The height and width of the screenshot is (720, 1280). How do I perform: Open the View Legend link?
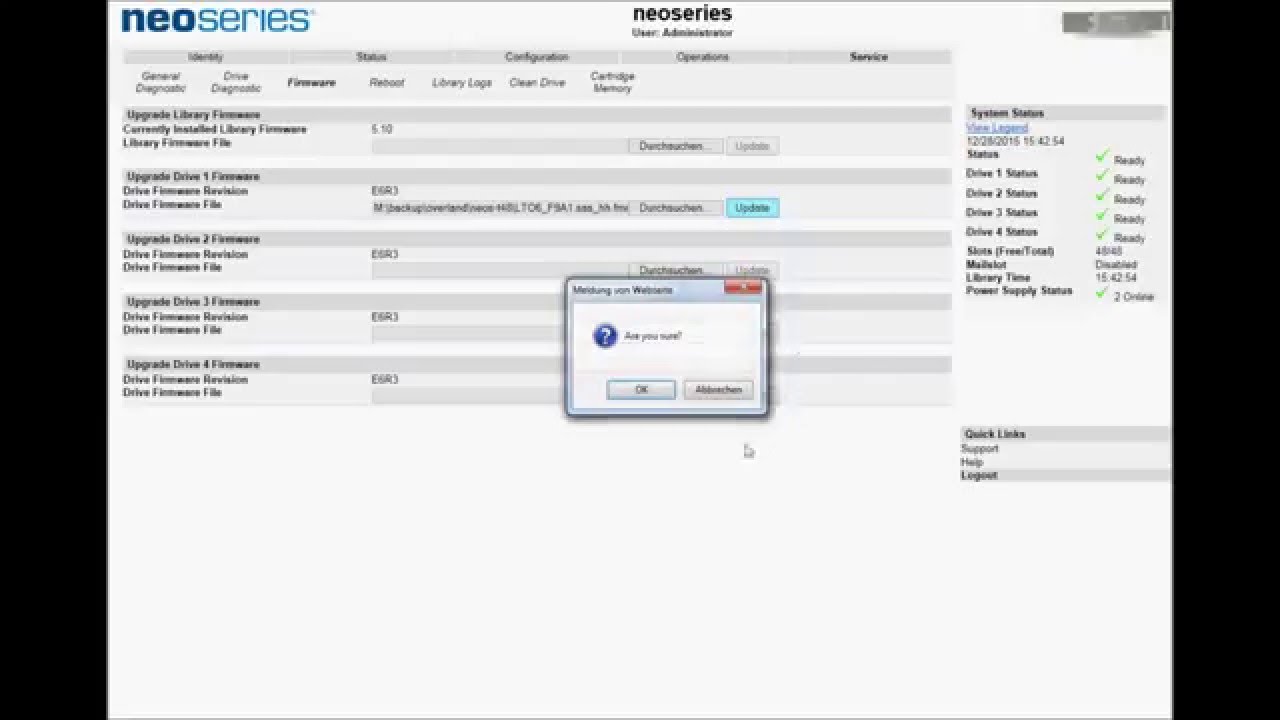tap(997, 128)
